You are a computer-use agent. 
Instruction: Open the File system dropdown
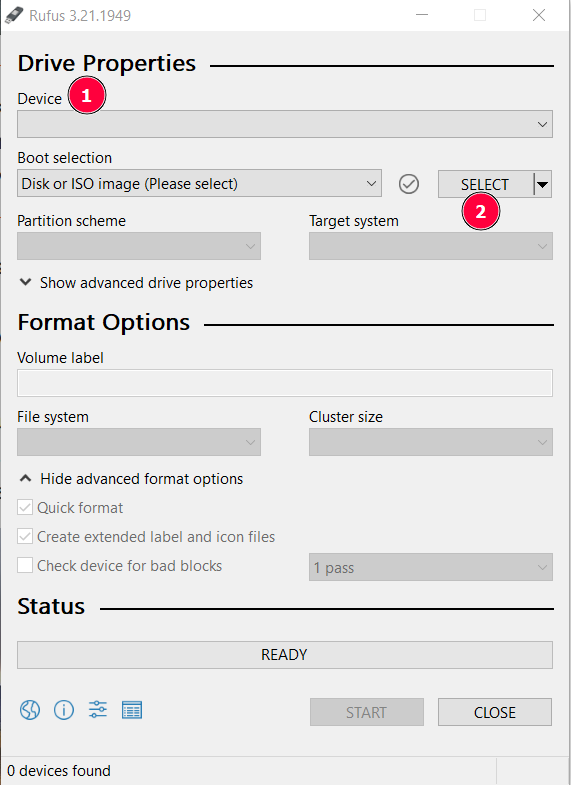[x=139, y=442]
